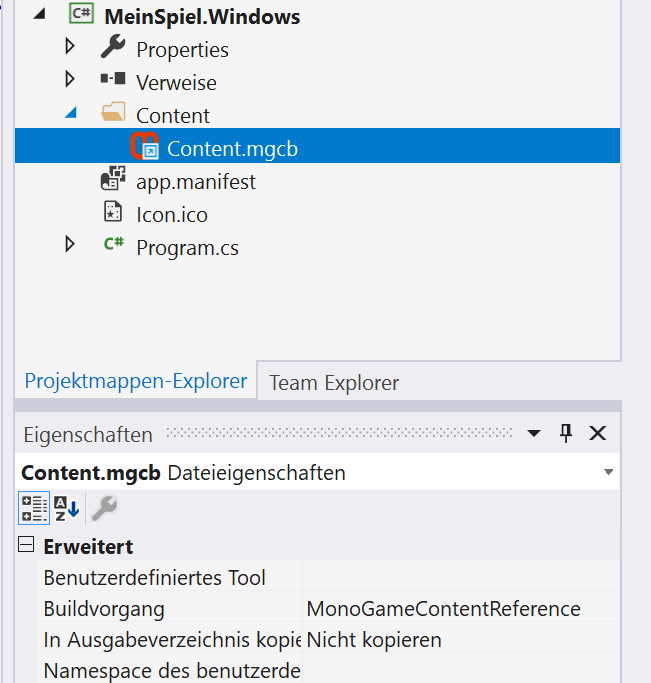Image resolution: width=651 pixels, height=683 pixels.
Task: Click the Properties wrench icon
Action: 113,48
